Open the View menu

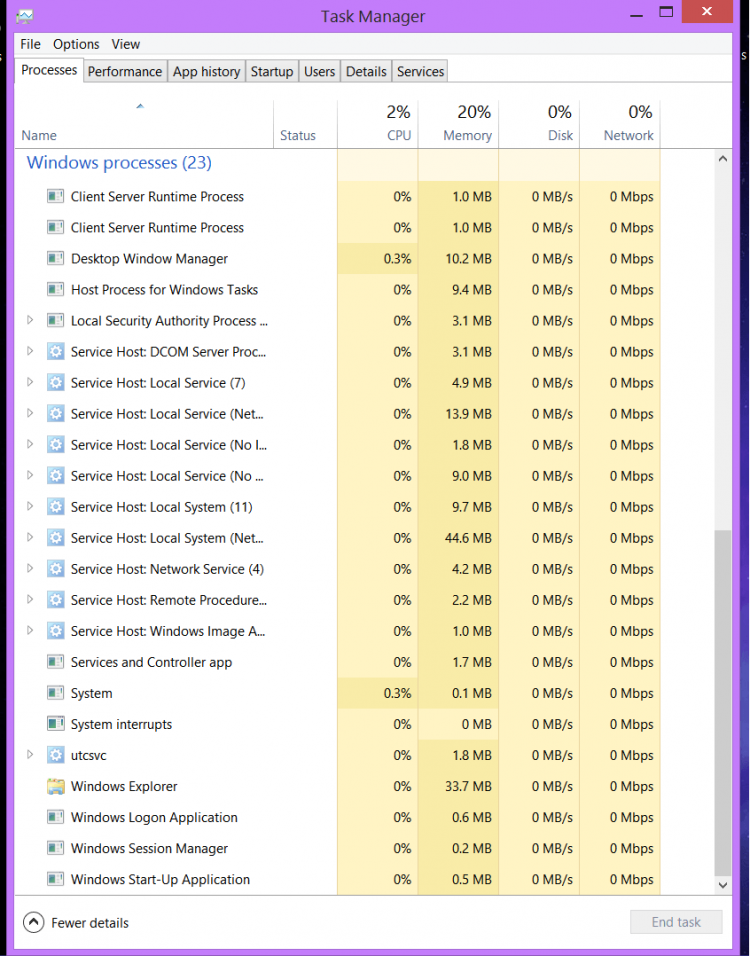click(x=126, y=44)
